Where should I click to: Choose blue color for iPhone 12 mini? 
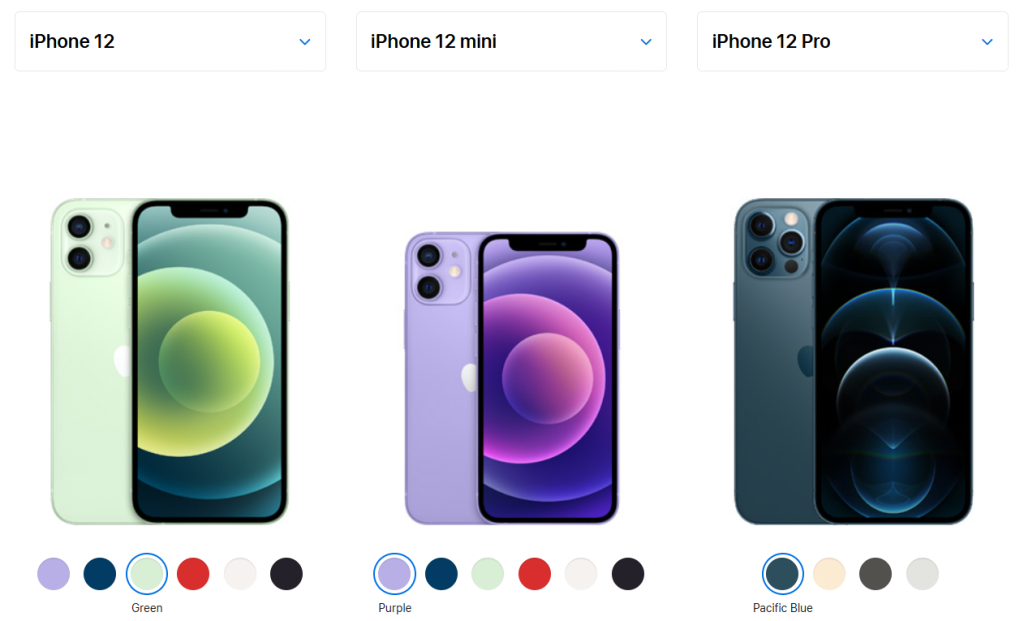pos(441,574)
